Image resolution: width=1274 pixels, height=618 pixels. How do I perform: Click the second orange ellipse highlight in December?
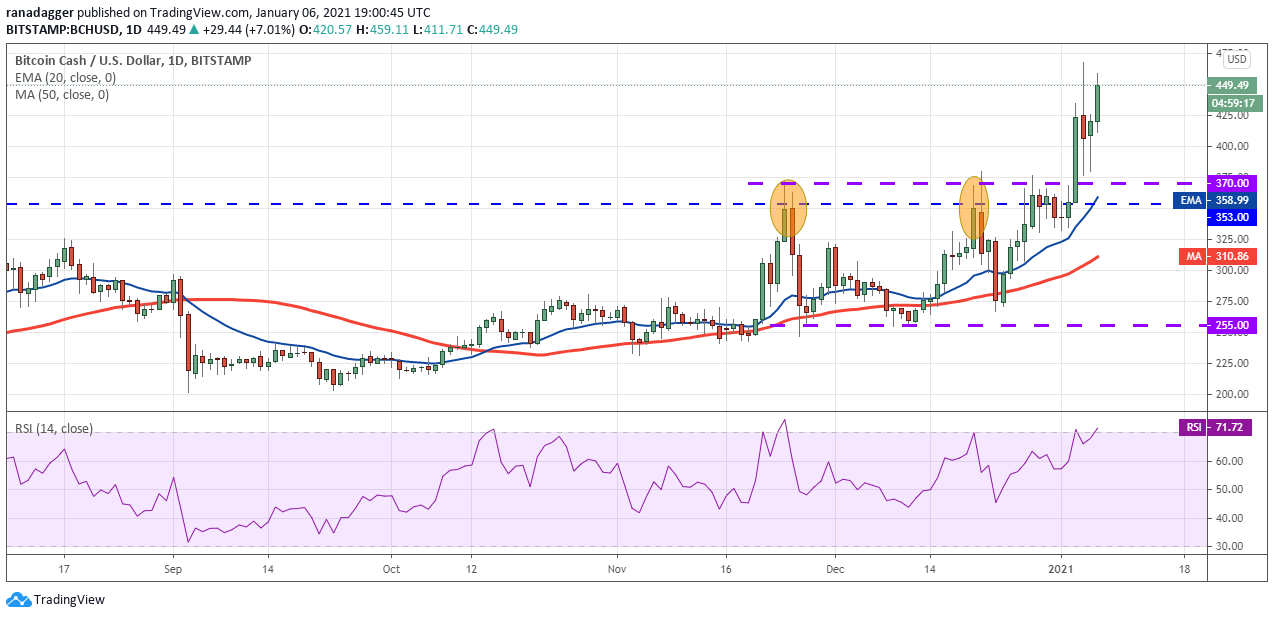click(x=974, y=209)
